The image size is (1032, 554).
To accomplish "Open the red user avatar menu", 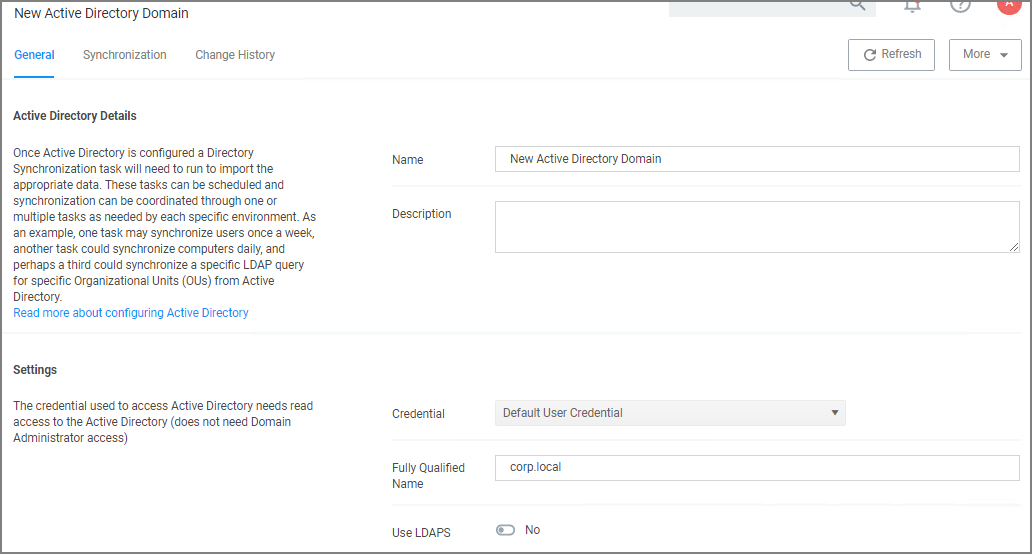I will pos(1009,5).
